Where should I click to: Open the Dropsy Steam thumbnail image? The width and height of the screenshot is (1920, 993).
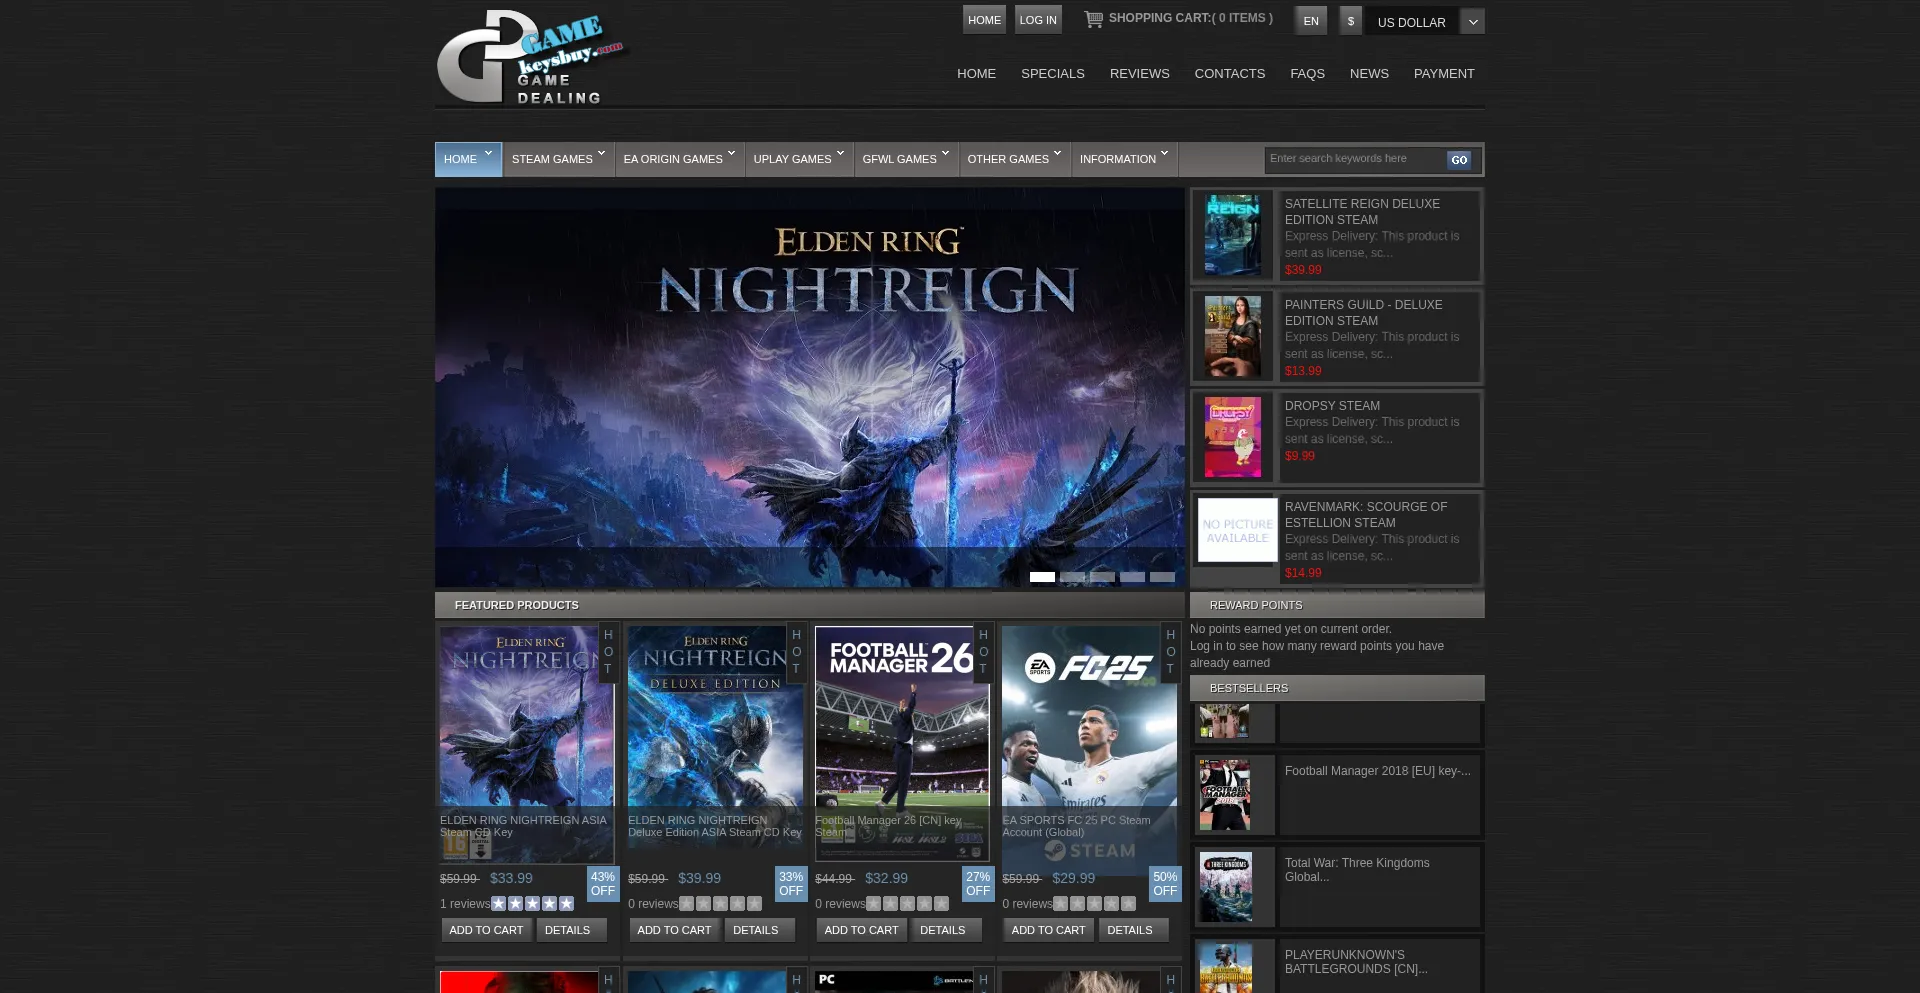(1232, 437)
